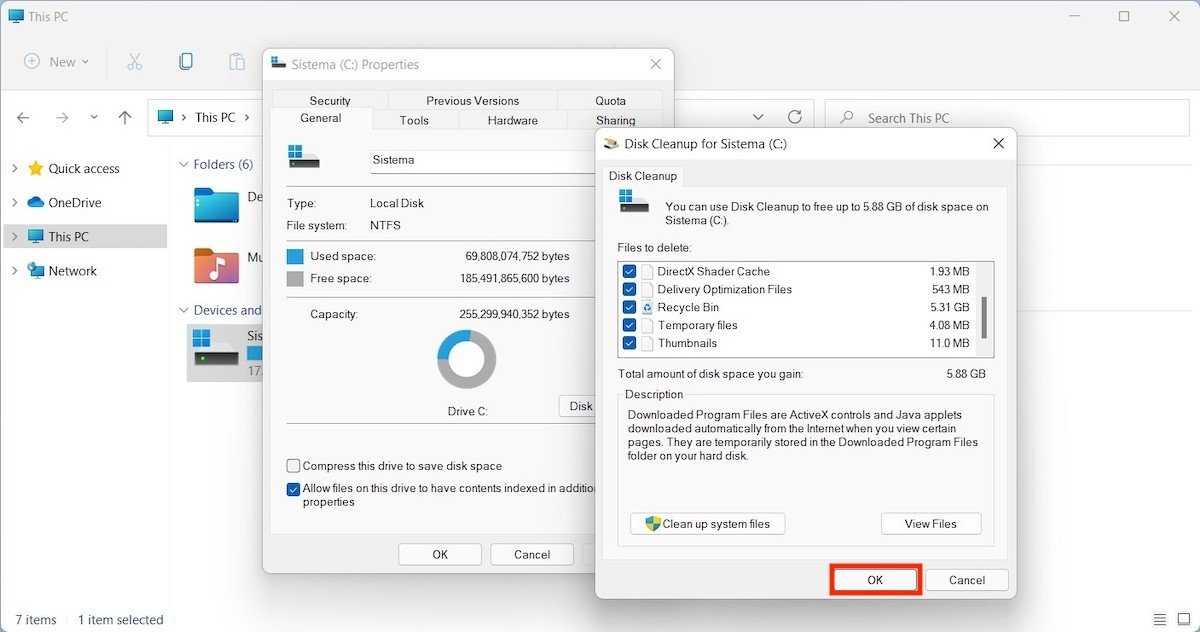Open the Previous Versions tab
Image resolution: width=1200 pixels, height=632 pixels.
coord(472,100)
